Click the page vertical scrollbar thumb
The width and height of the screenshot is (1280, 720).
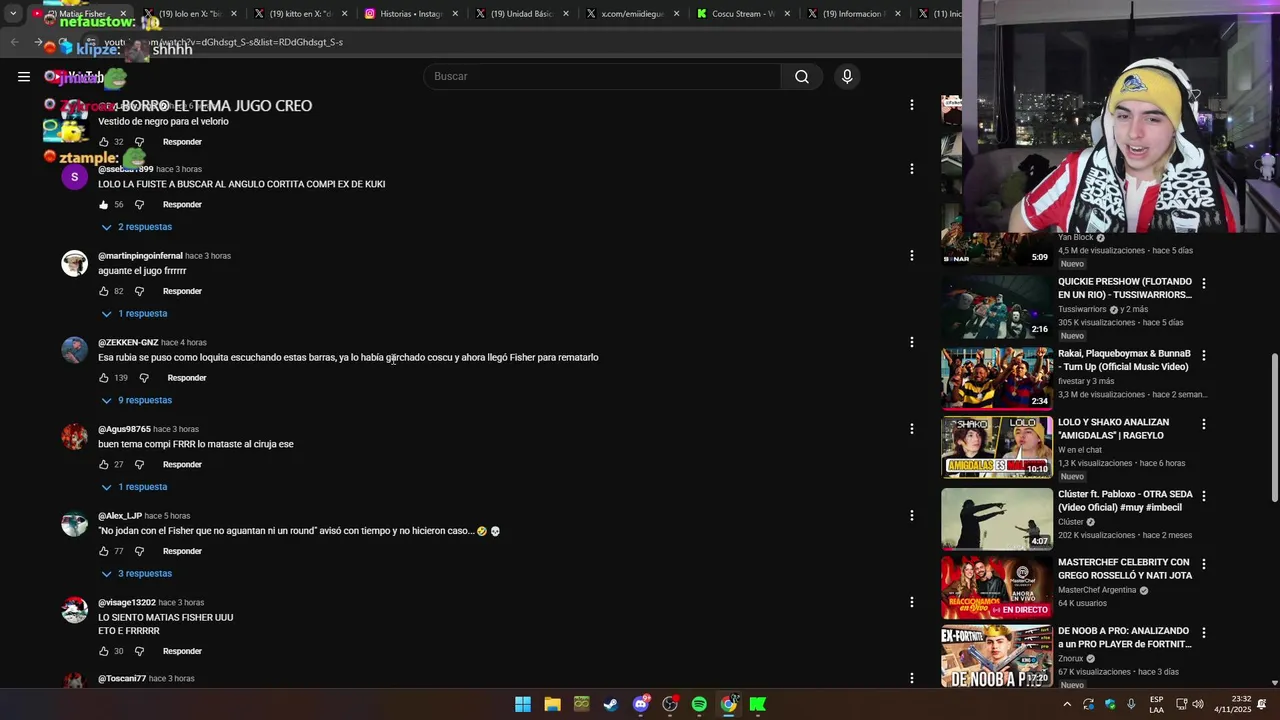pyautogui.click(x=1274, y=427)
